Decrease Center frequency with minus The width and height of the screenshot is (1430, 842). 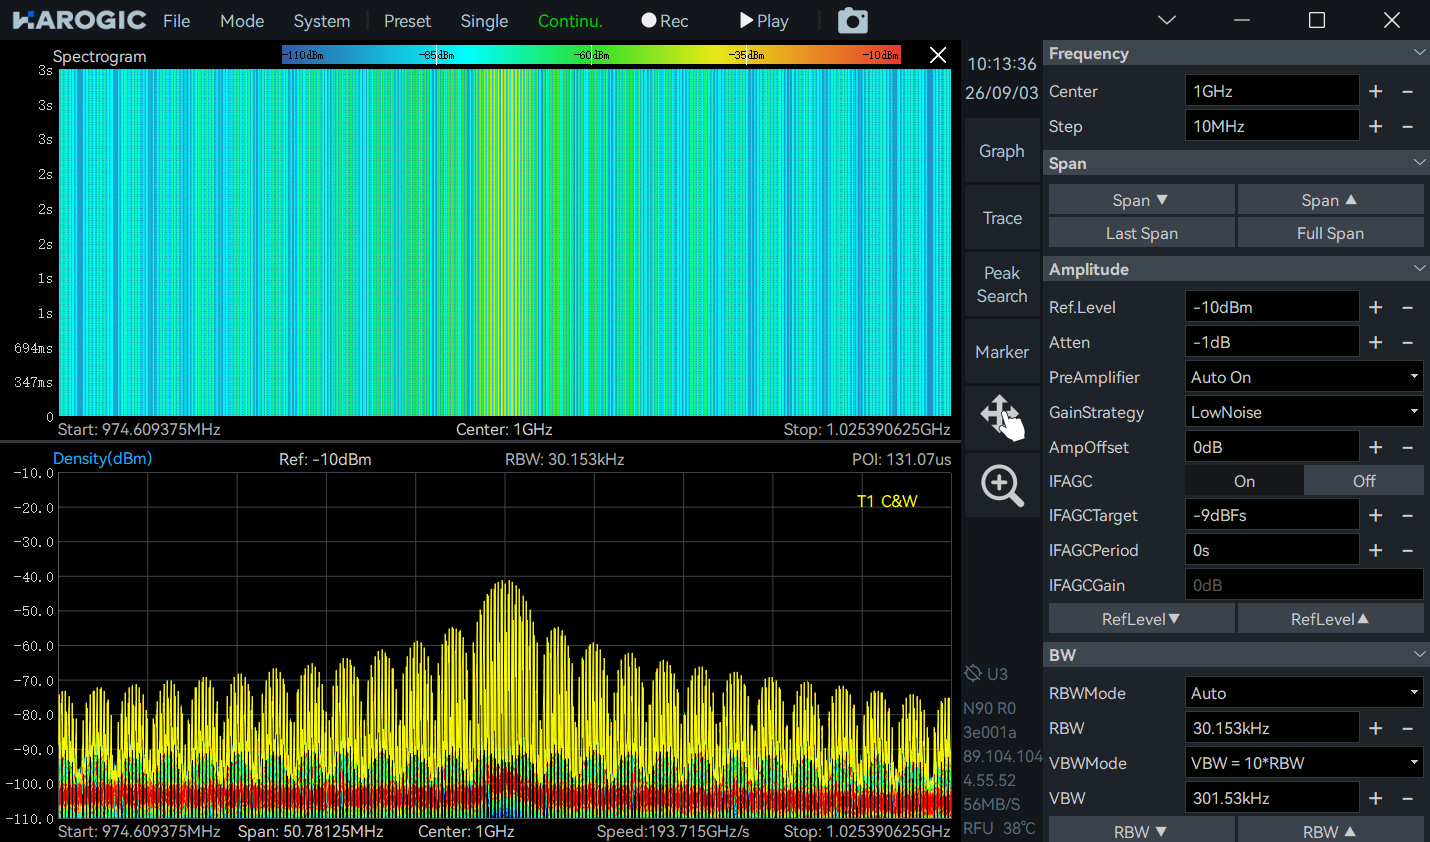1408,91
